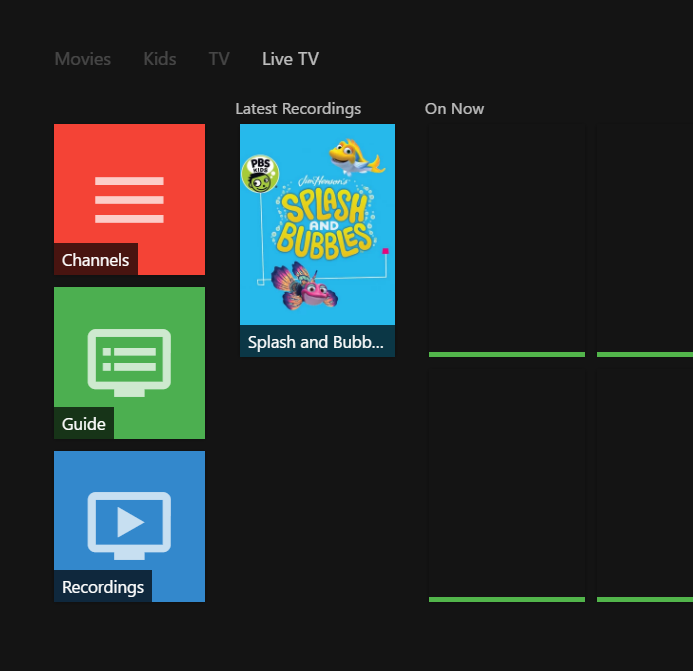Click the Guide label
This screenshot has width=693, height=671.
[x=84, y=424]
